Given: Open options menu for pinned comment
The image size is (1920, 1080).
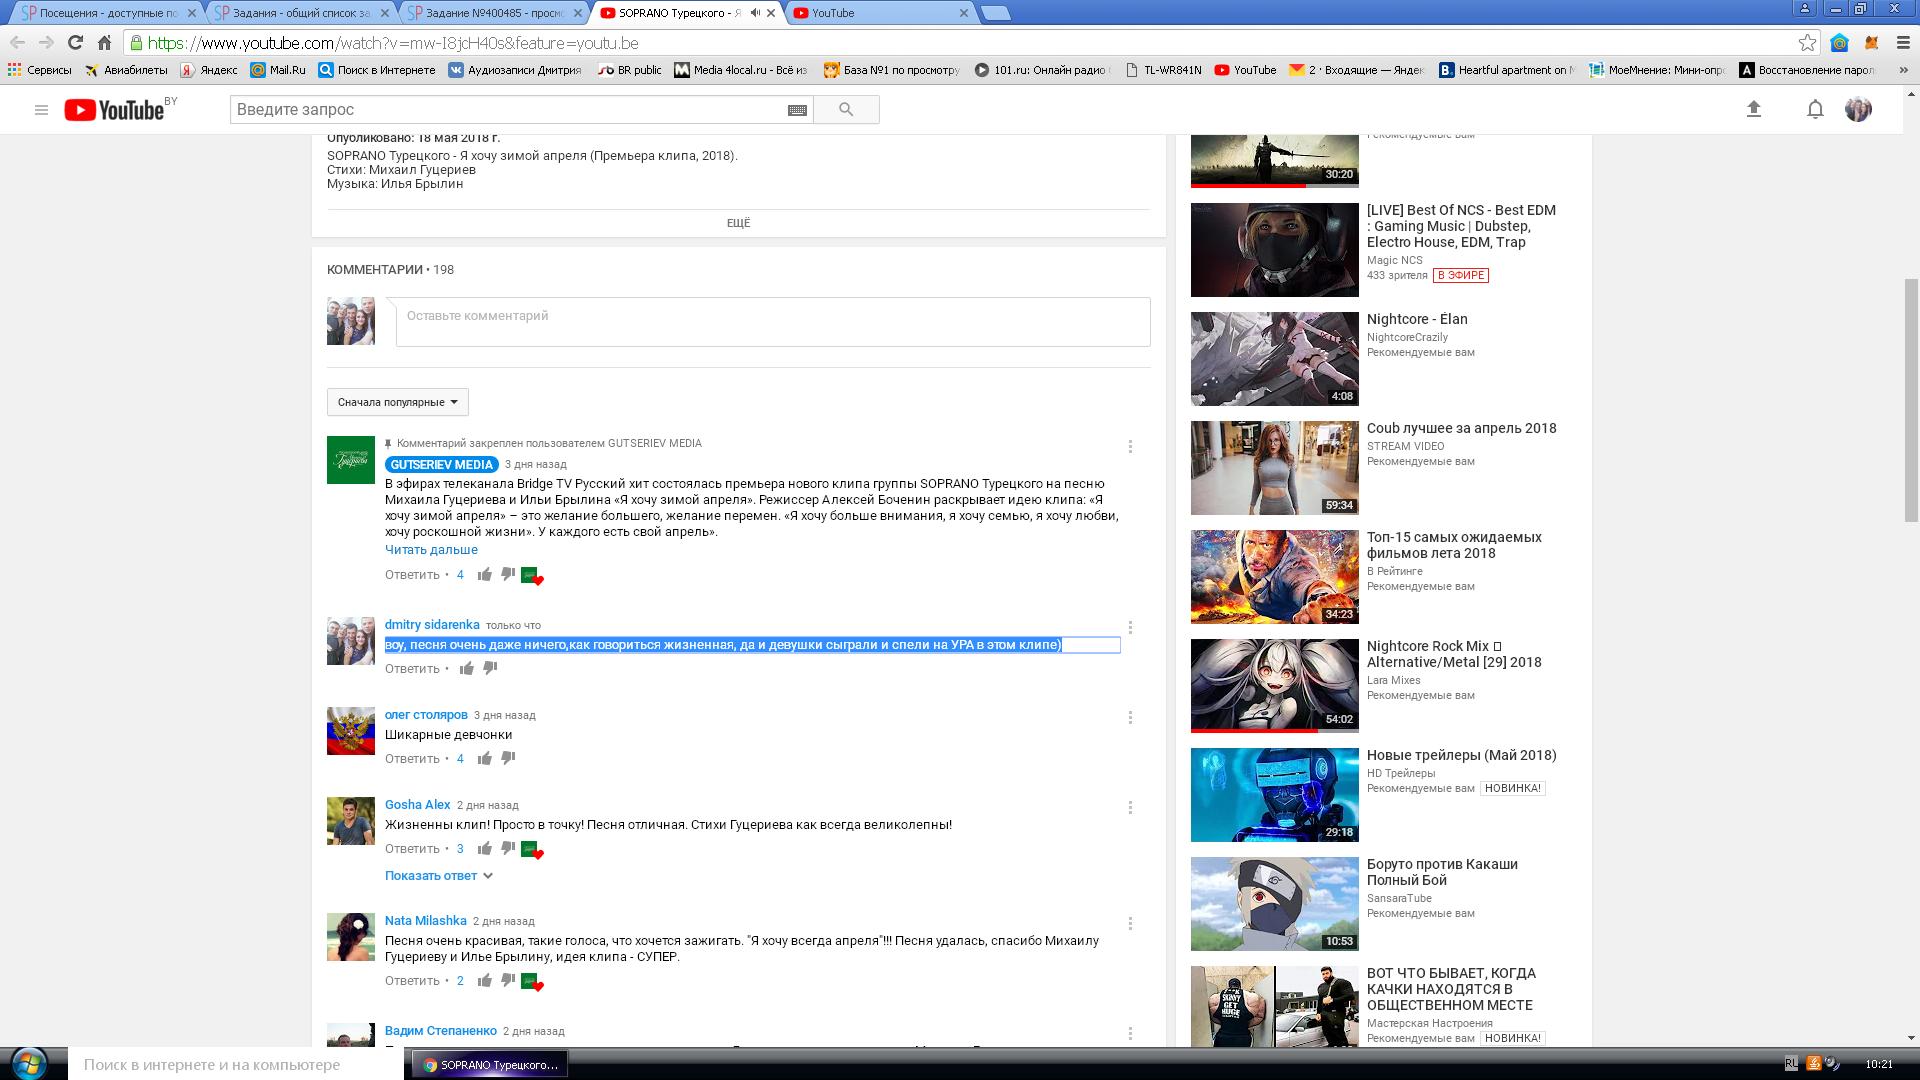Looking at the screenshot, I should (x=1130, y=447).
